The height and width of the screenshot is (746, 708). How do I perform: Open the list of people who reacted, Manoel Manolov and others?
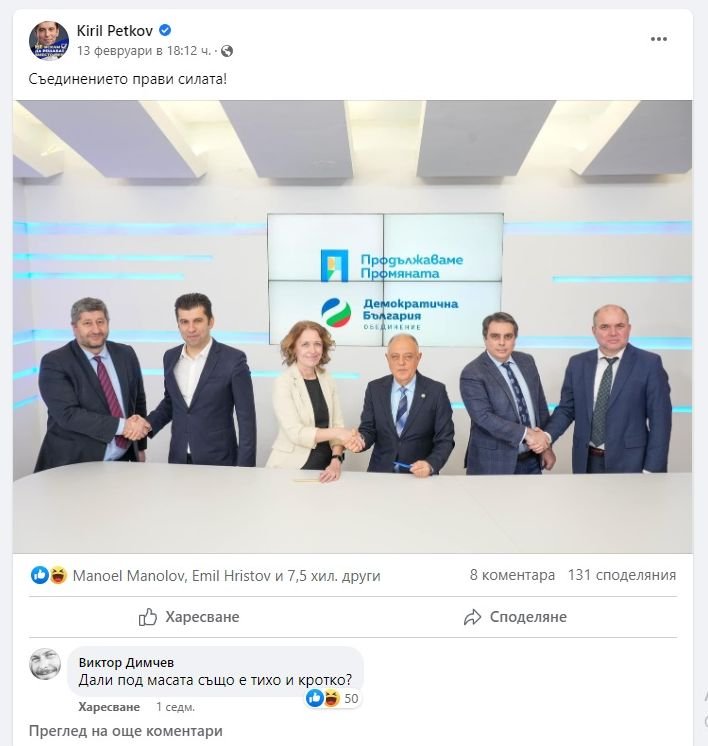226,576
